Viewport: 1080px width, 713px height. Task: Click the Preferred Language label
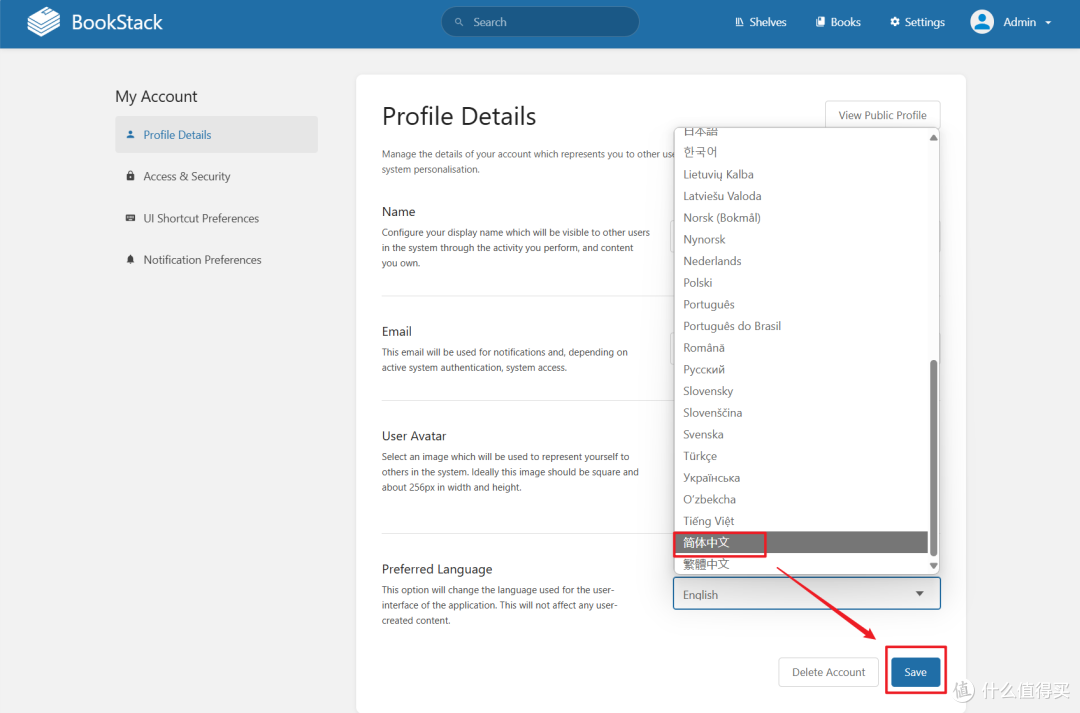[437, 569]
